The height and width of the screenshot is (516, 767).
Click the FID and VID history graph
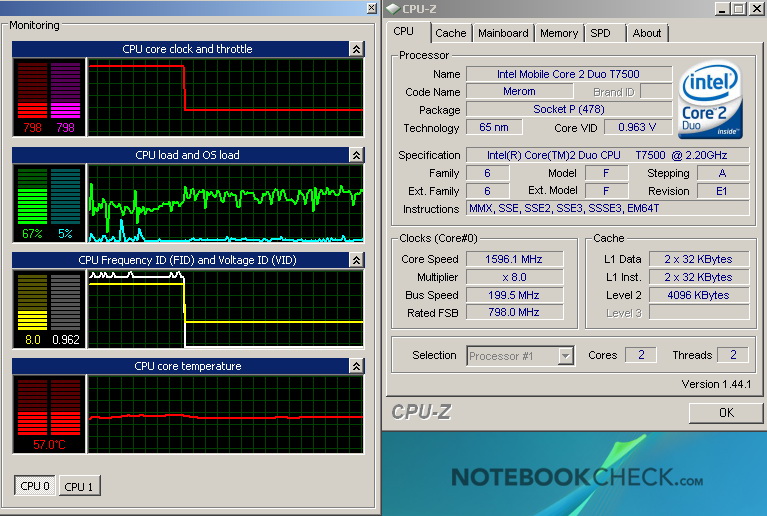tap(226, 309)
